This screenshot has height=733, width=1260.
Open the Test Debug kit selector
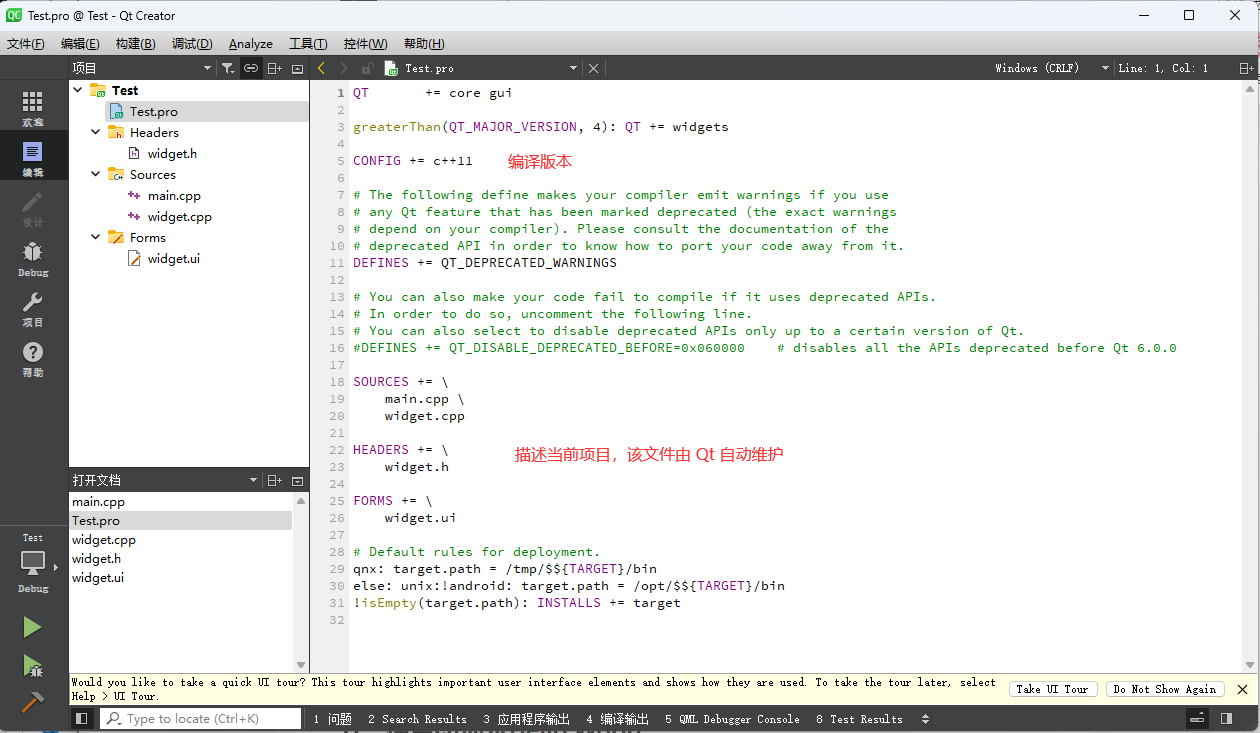click(x=33, y=564)
